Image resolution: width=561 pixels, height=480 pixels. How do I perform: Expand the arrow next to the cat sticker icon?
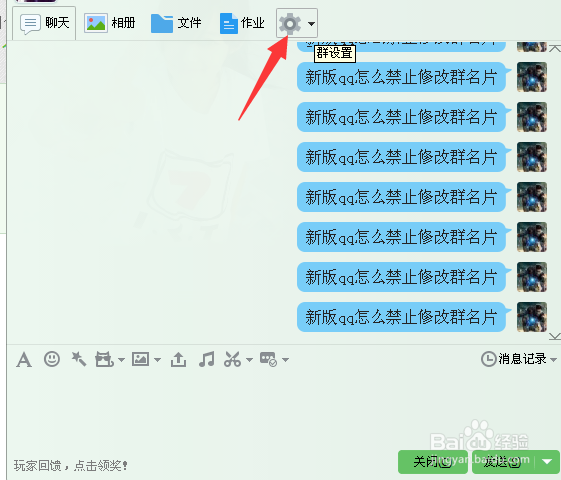121,360
